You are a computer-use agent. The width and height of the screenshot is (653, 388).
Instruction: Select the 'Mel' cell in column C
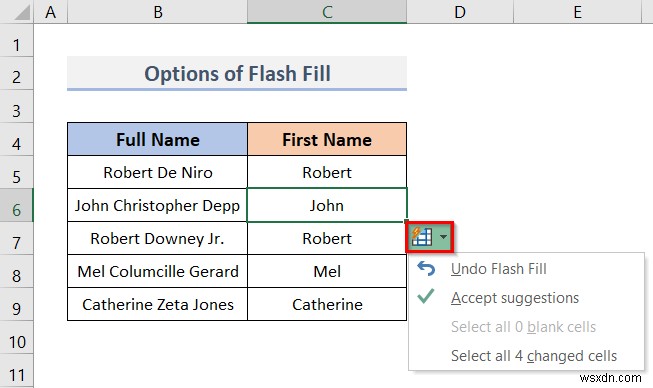327,271
